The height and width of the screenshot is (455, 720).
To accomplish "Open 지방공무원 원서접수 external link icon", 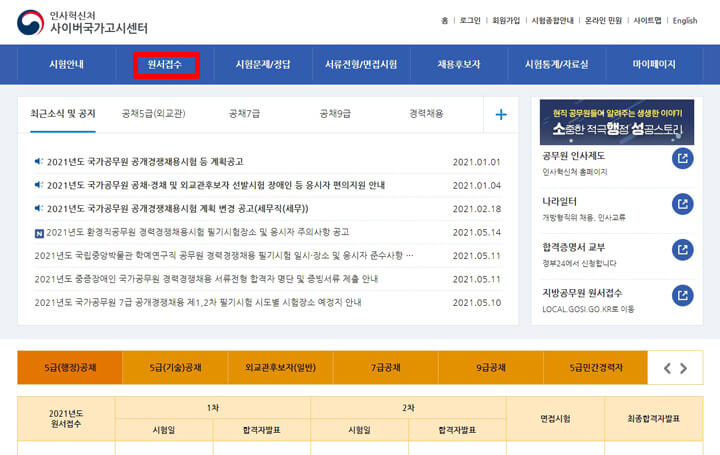I will pos(683,295).
